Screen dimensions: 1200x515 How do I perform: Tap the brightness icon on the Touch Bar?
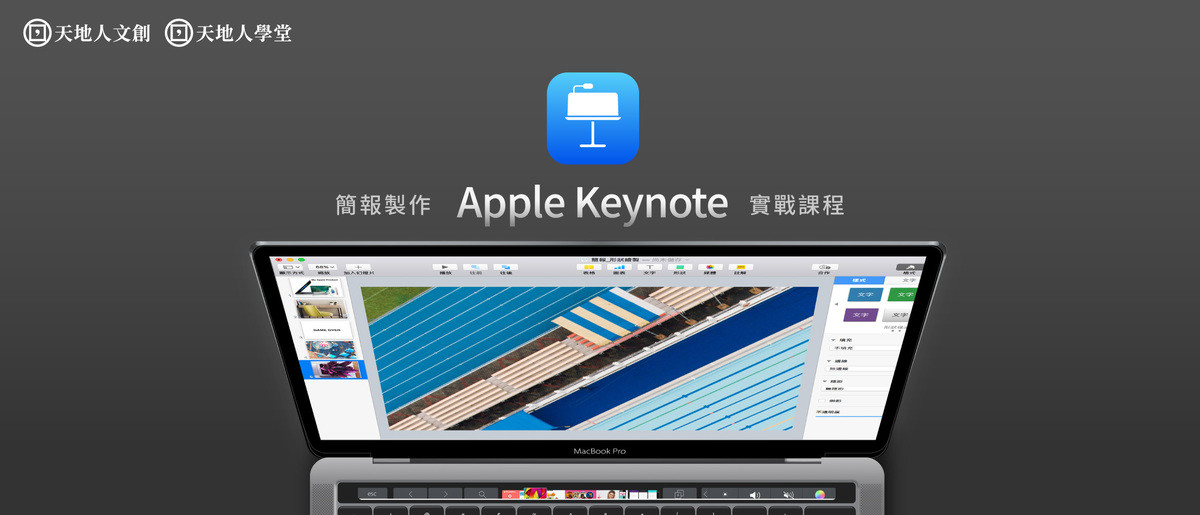725,494
